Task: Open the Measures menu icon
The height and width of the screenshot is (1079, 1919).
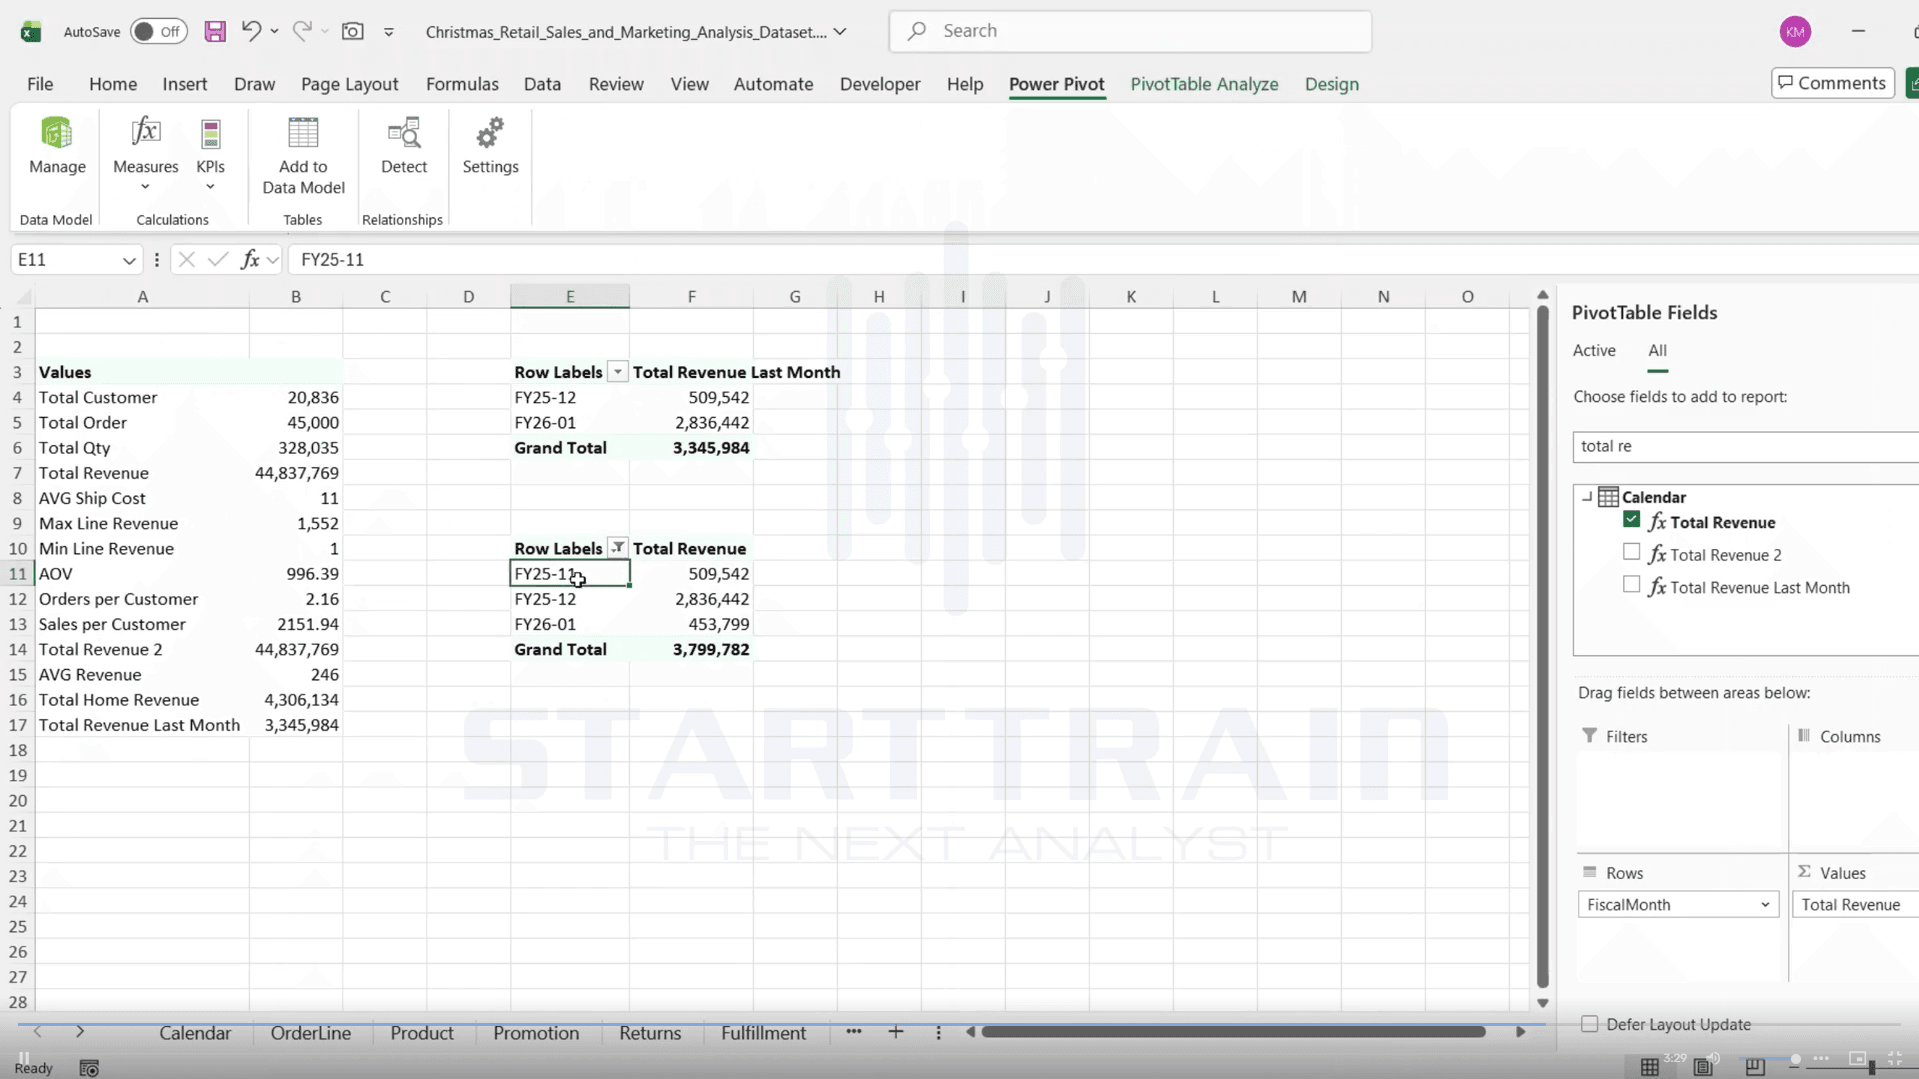Action: (x=145, y=133)
